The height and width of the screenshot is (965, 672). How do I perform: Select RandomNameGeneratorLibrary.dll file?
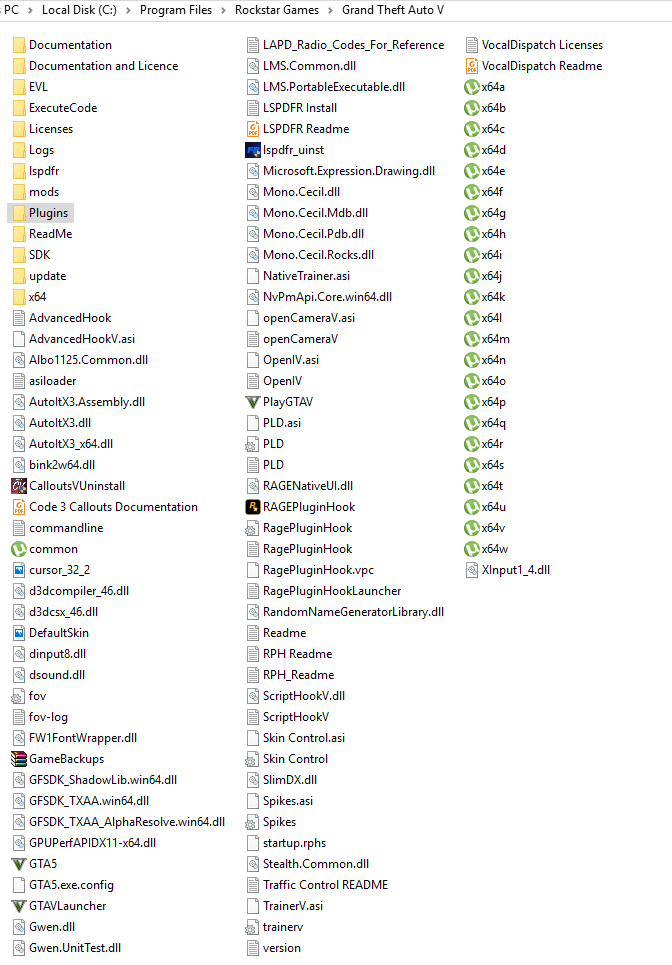click(x=345, y=612)
